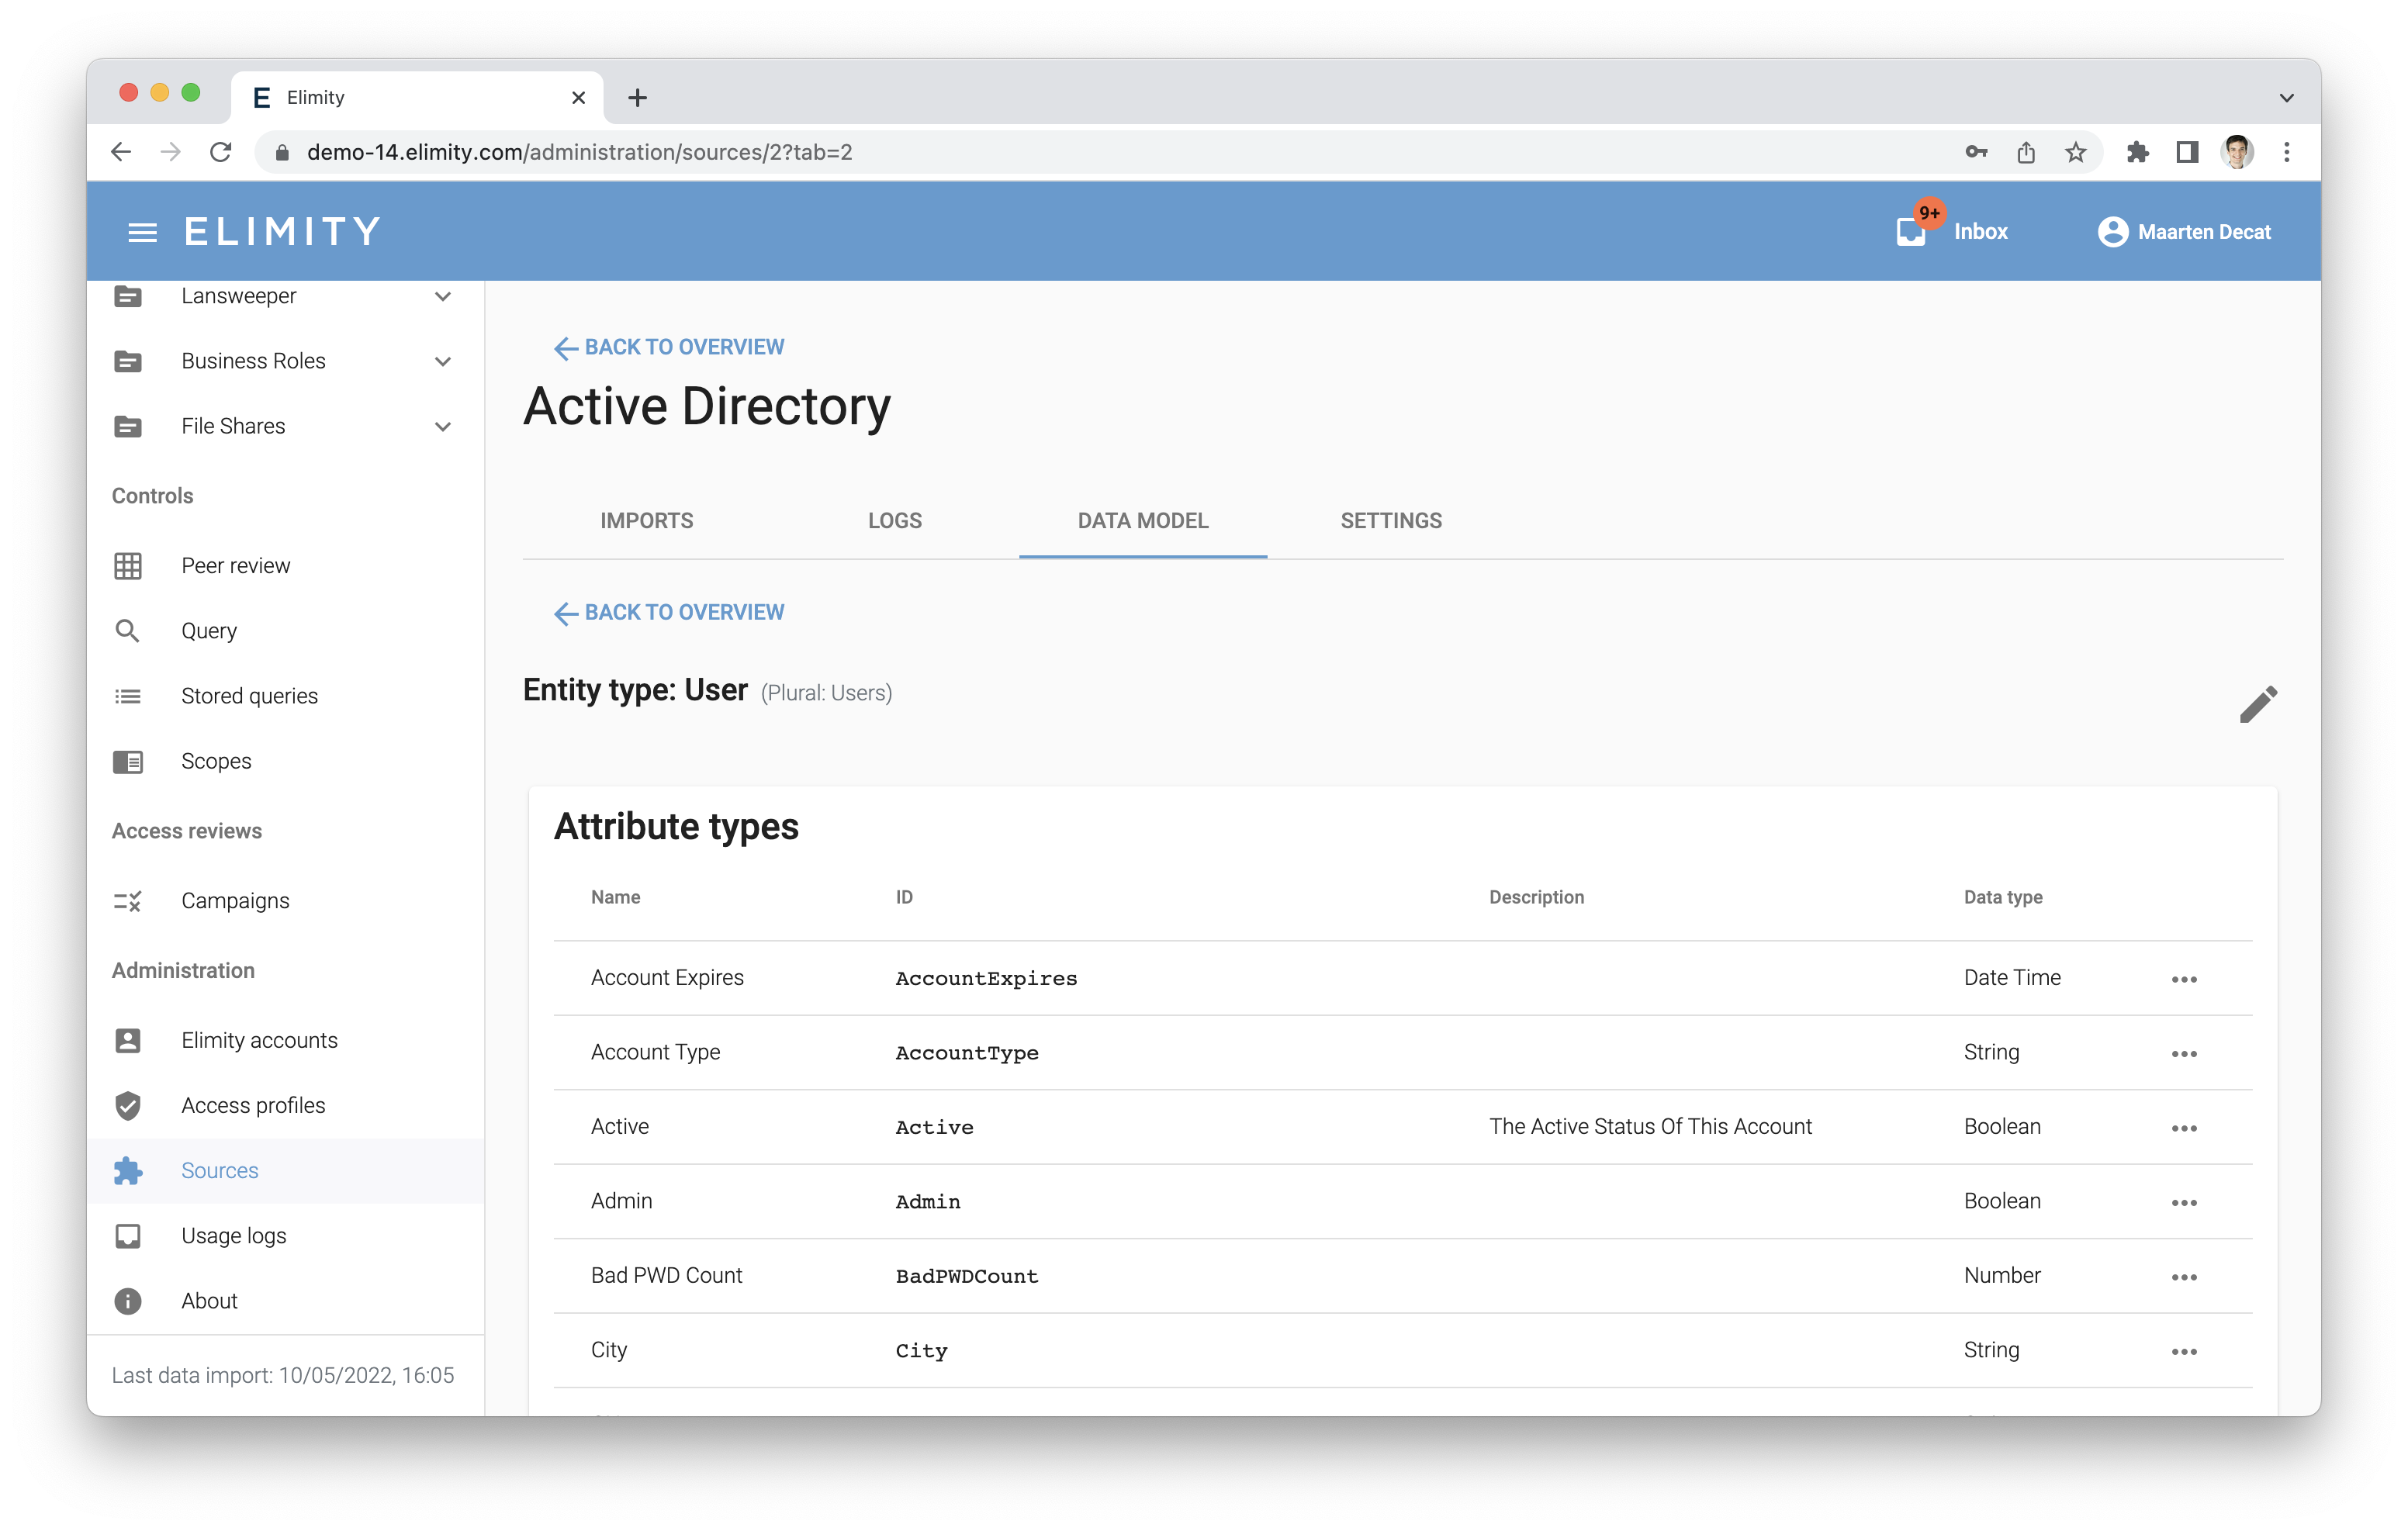Go back to the previous browser page
The image size is (2408, 1531).
(121, 152)
